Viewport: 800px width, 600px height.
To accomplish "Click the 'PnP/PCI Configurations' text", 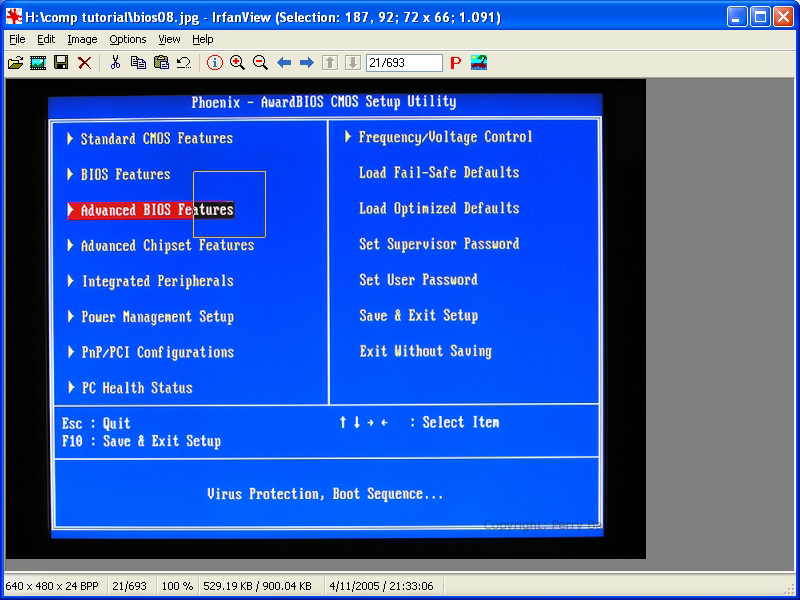I will pyautogui.click(x=158, y=353).
